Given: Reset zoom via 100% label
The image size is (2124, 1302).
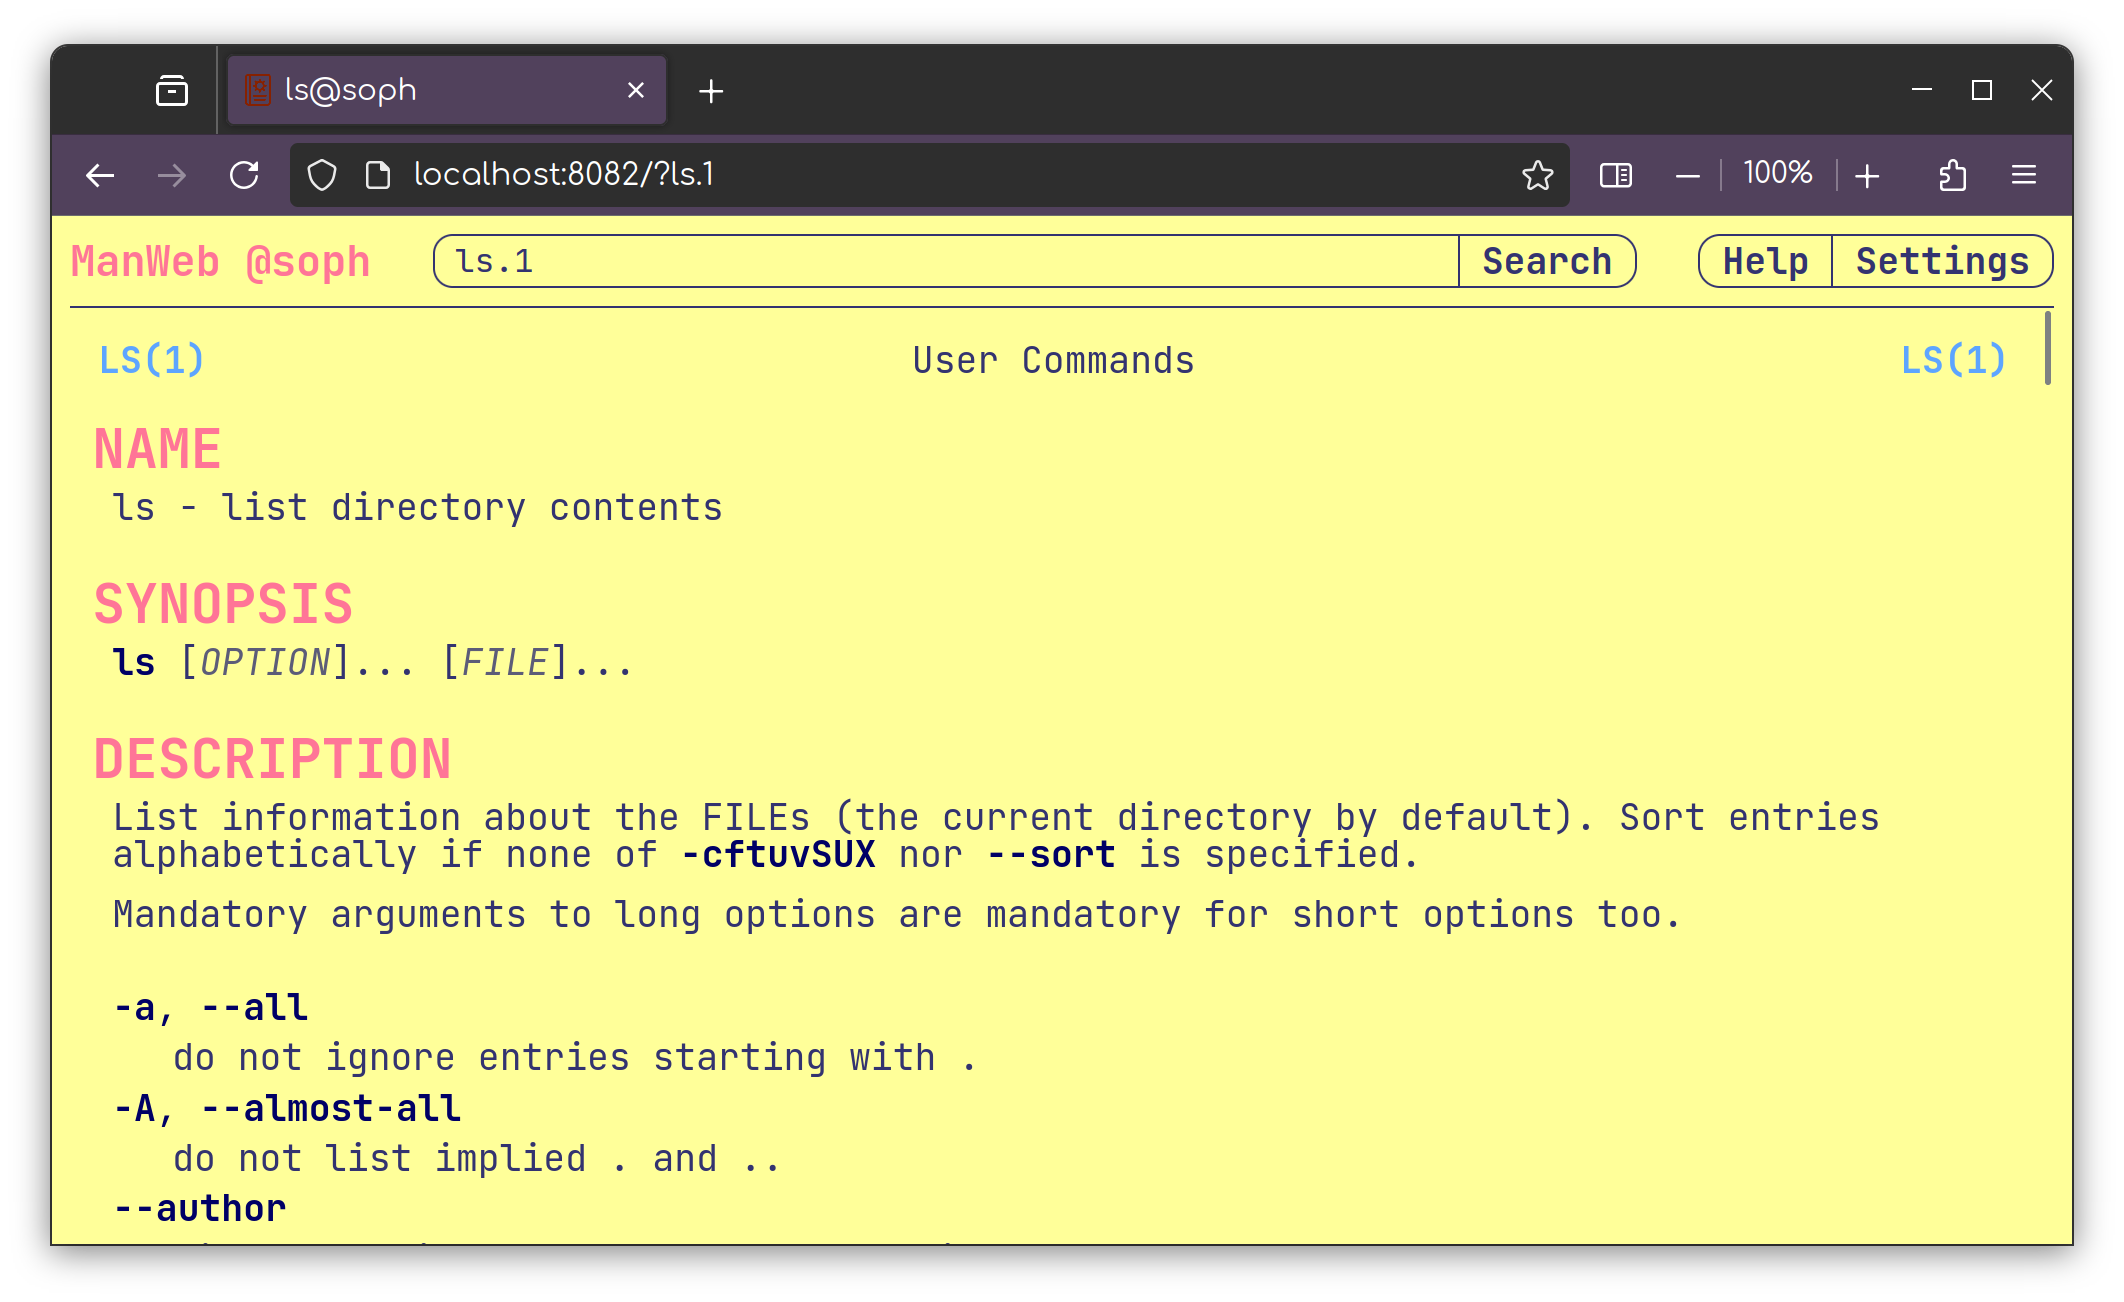Looking at the screenshot, I should point(1777,174).
